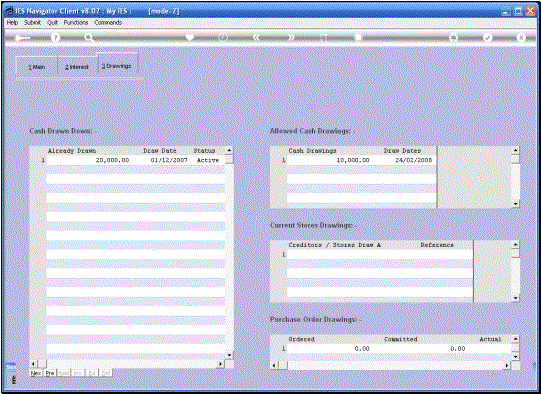The width and height of the screenshot is (541, 394).
Task: Click the key icon in toolbar
Action: [23, 38]
